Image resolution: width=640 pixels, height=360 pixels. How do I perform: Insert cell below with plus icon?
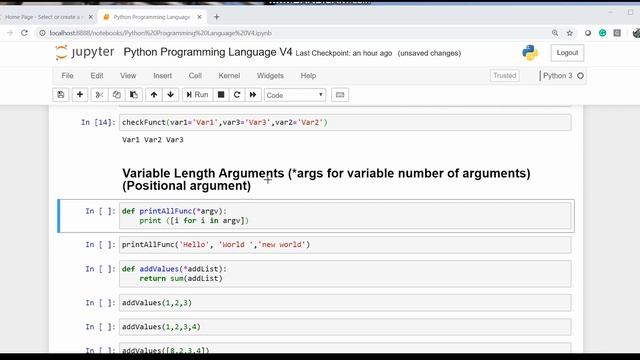point(80,95)
